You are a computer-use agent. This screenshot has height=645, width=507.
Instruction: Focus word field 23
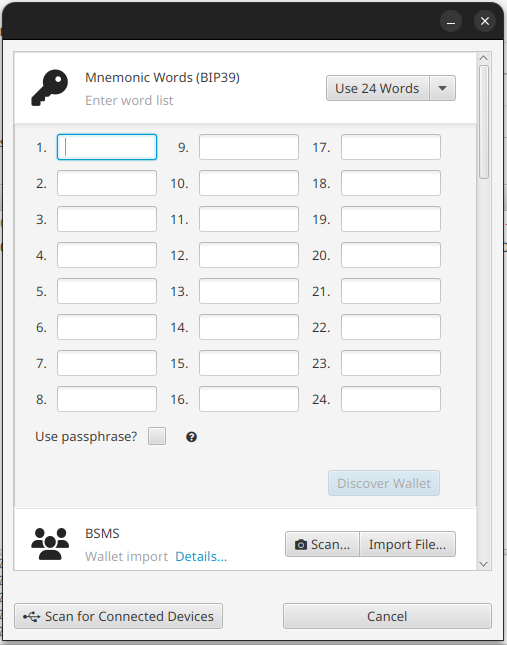(391, 363)
